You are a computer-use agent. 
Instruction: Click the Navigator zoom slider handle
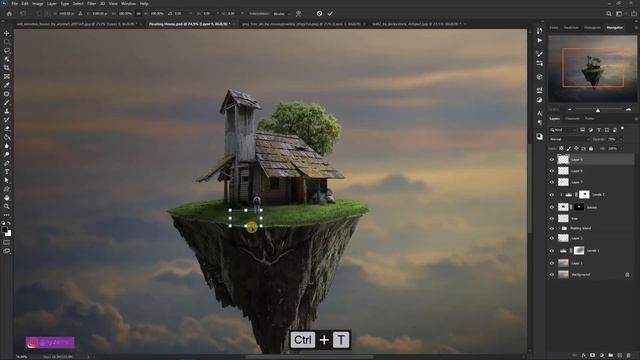pos(598,110)
